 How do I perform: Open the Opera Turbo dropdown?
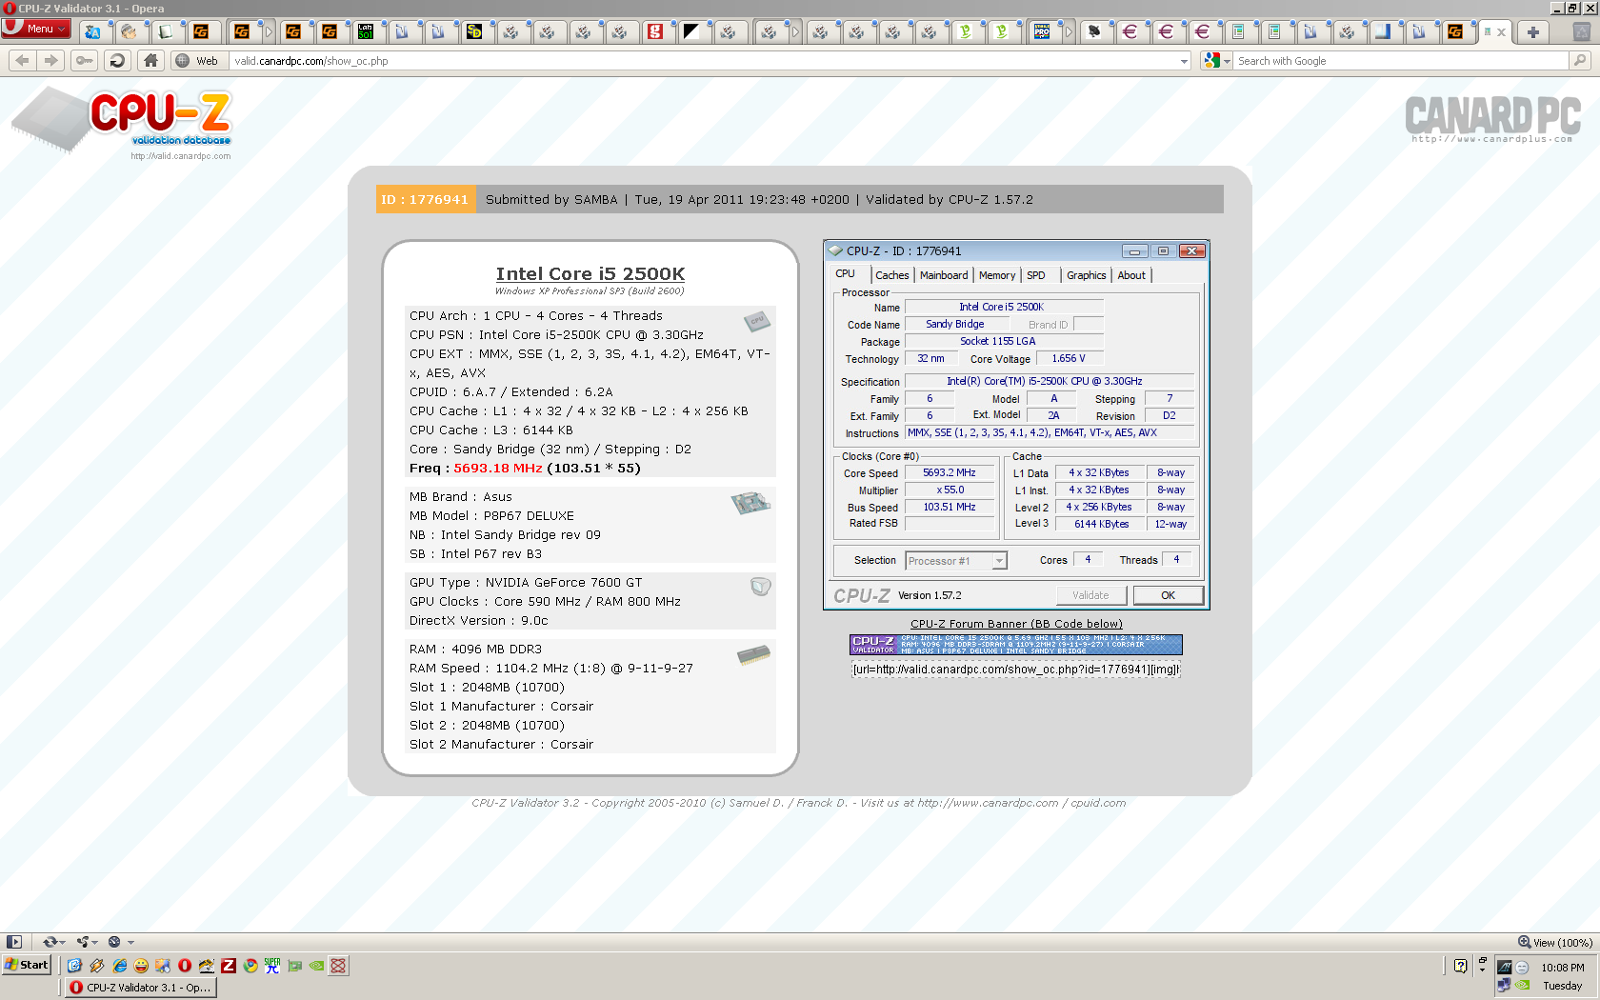click(120, 942)
